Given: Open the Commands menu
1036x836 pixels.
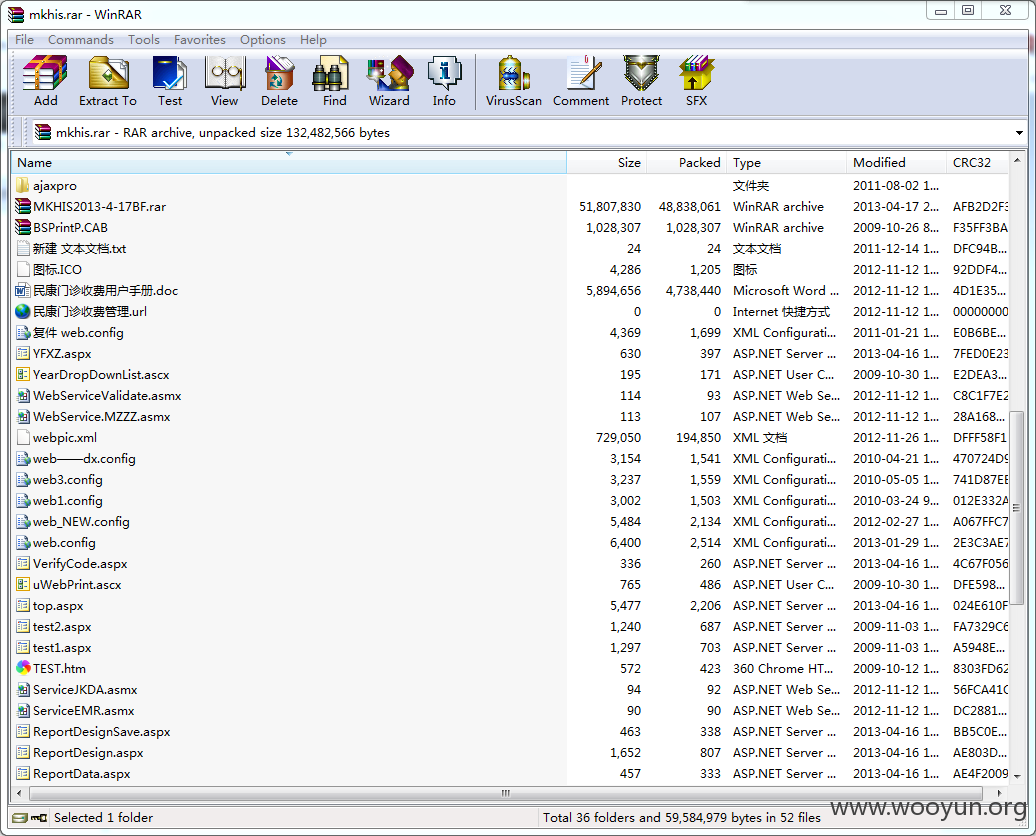Looking at the screenshot, I should [x=81, y=40].
